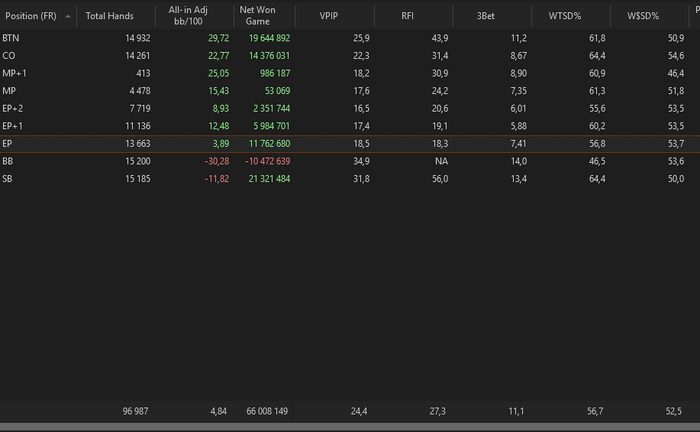Click EP total hands 13 663
Screen dimensions: 700x432
pos(138,144)
